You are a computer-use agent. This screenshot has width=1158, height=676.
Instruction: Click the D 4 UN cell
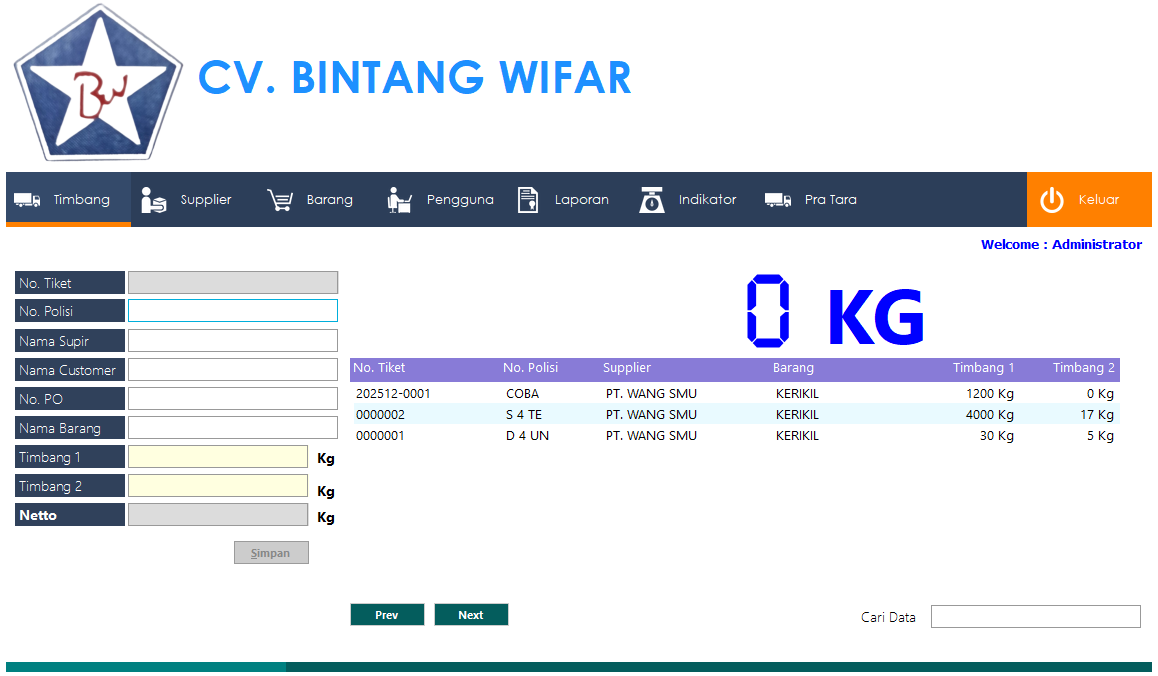tap(527, 435)
